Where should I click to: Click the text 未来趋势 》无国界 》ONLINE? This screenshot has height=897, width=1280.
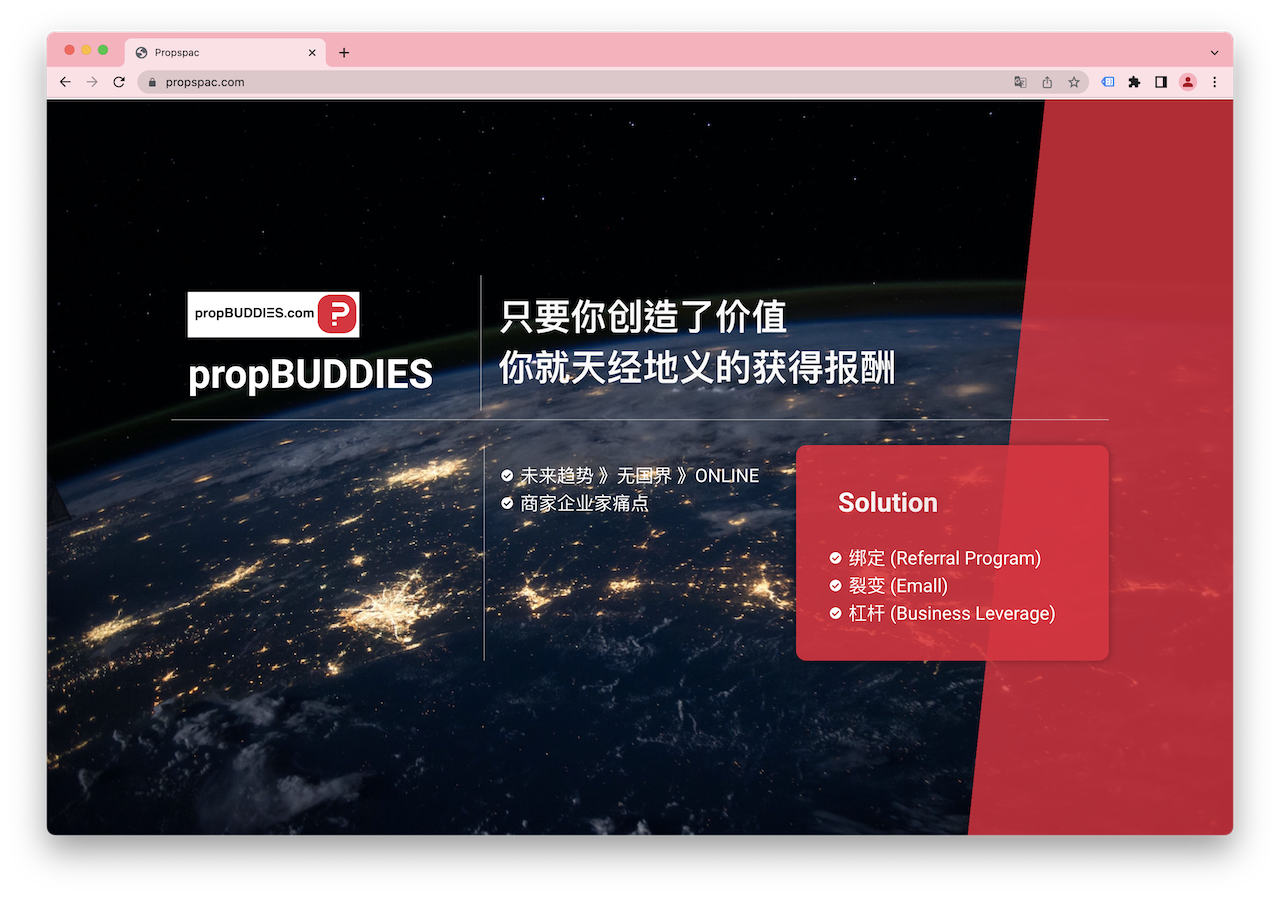(x=640, y=476)
